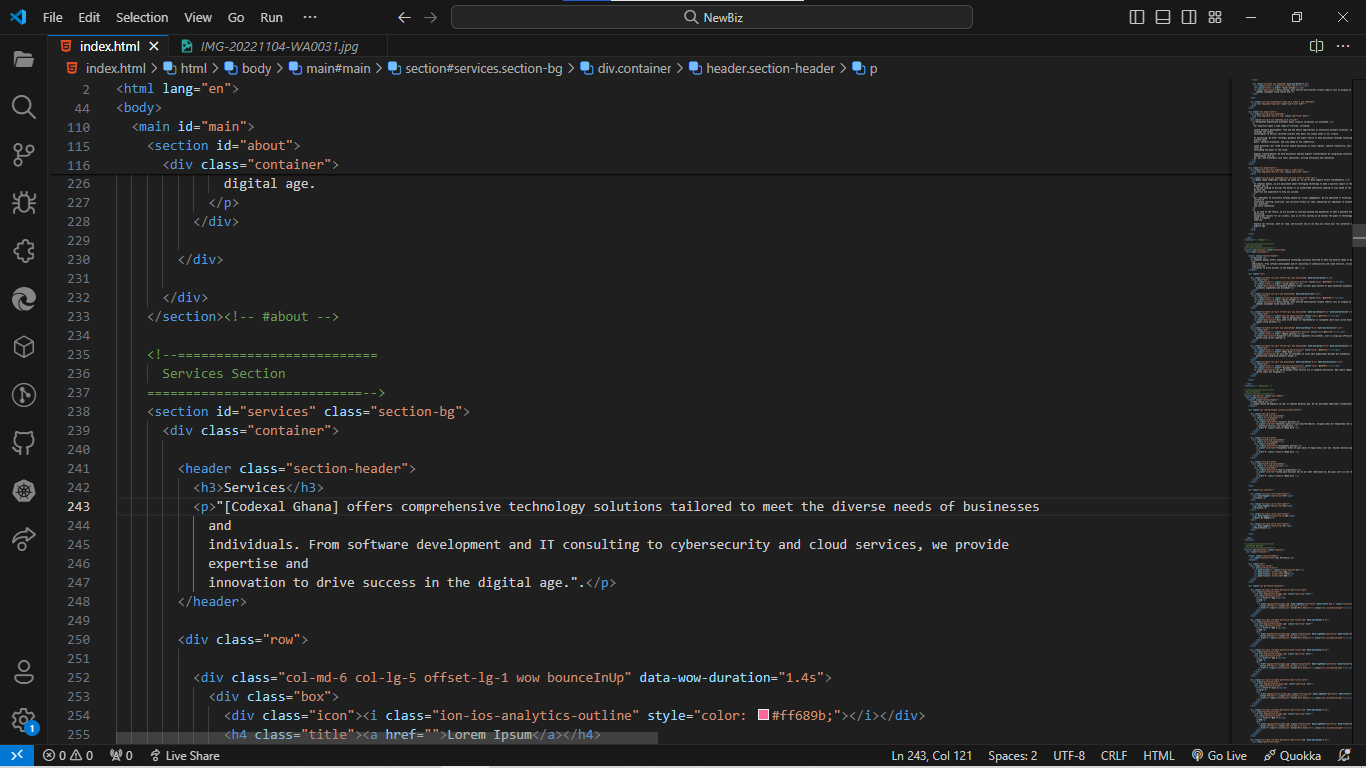The image size is (1366, 768).
Task: Open Source Control view
Action: click(24, 155)
